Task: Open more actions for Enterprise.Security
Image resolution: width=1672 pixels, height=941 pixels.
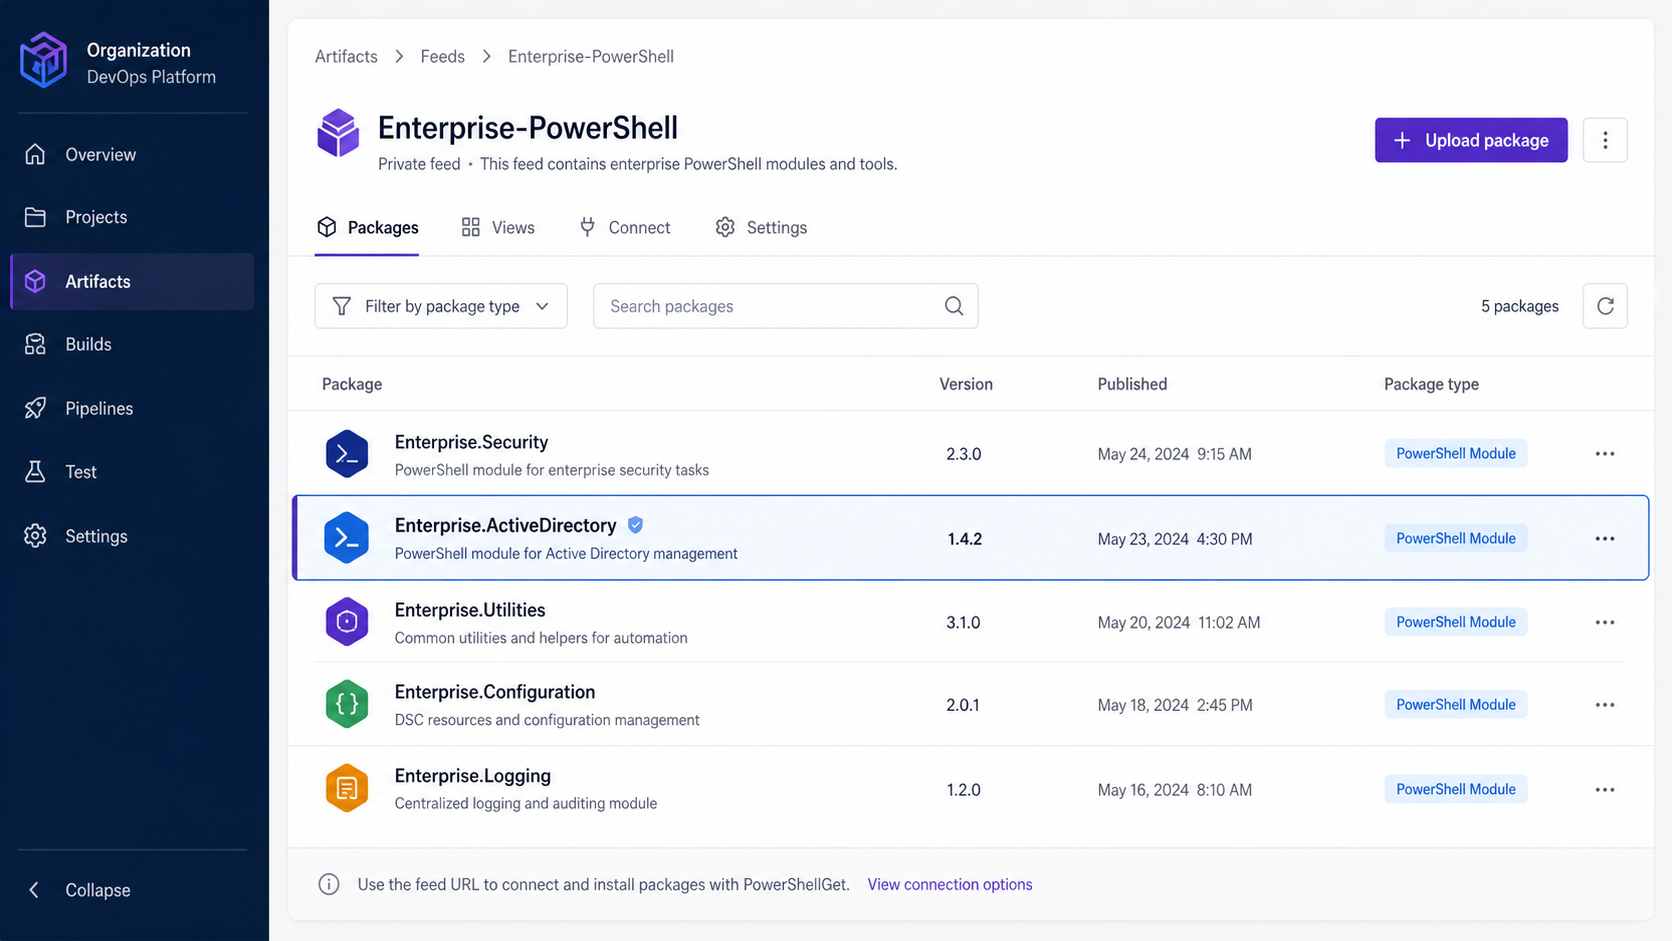Action: (1605, 454)
